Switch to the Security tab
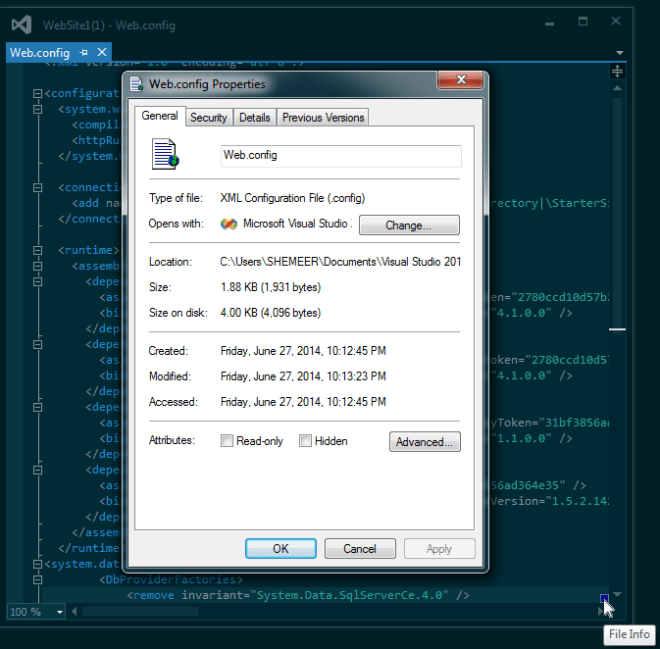Screen dimensions: 660x649 click(208, 117)
